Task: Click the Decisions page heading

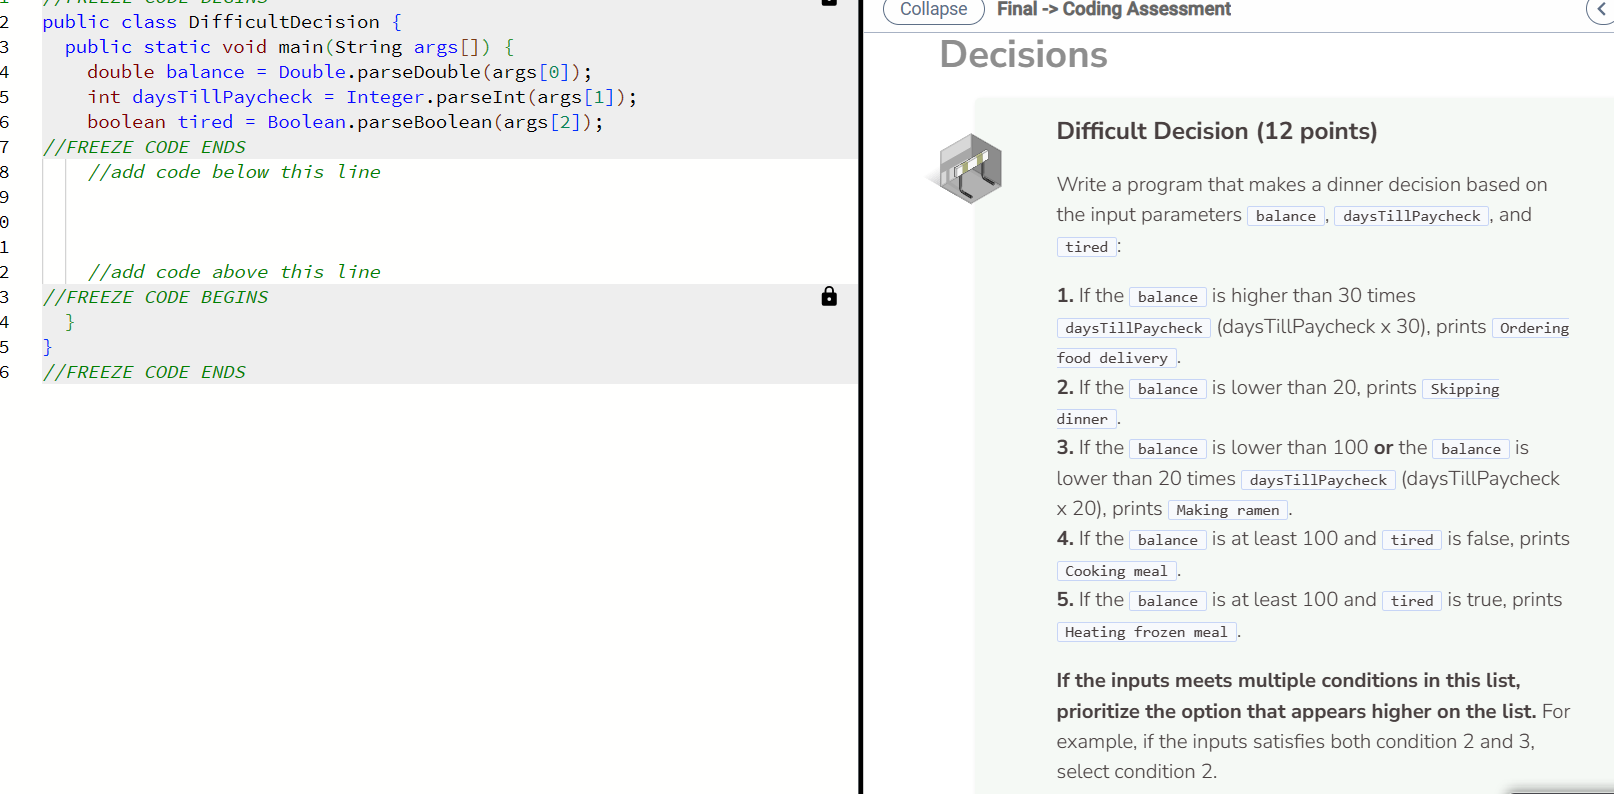Action: coord(1022,55)
